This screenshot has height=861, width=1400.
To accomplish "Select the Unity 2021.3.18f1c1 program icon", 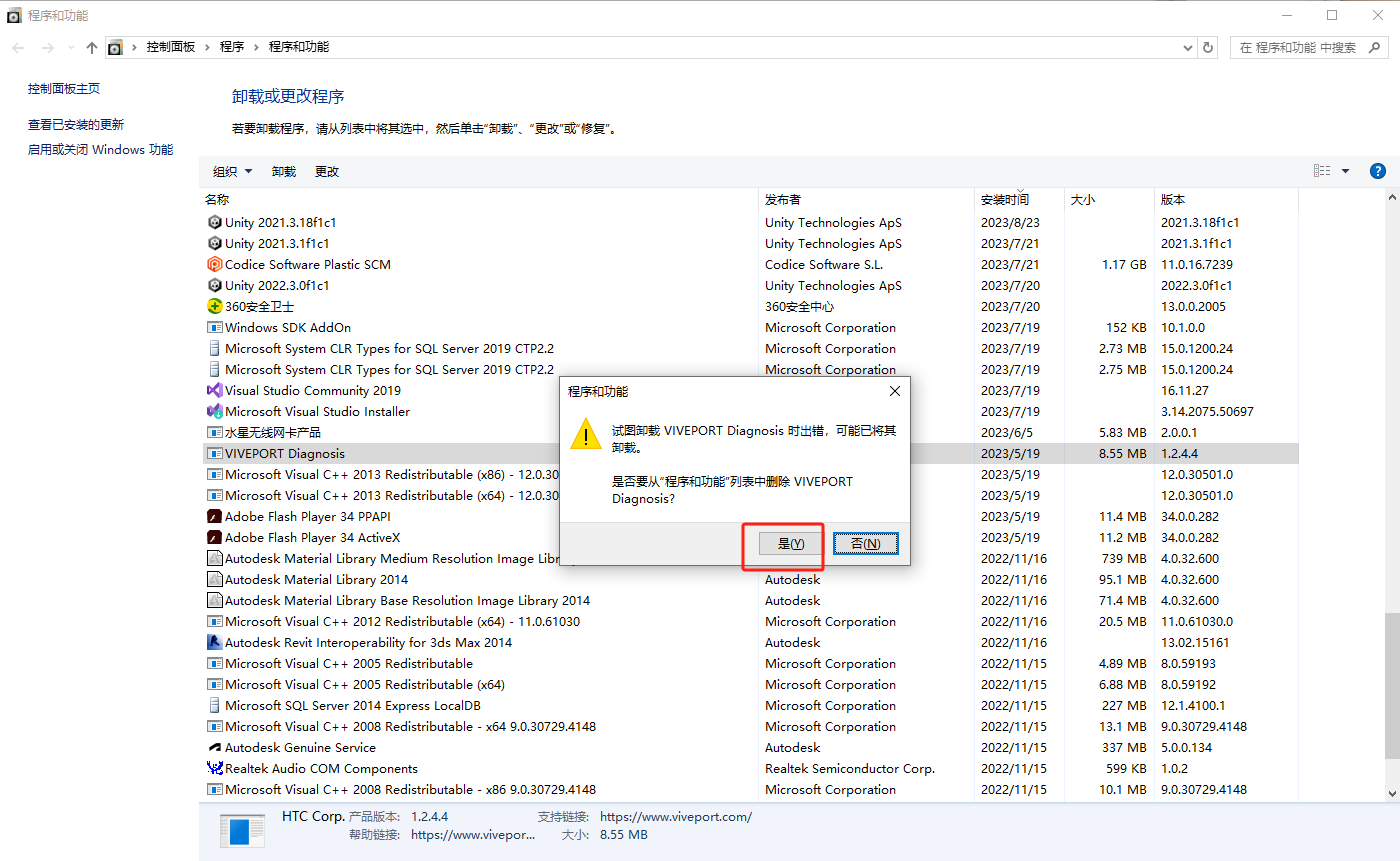I will click(214, 222).
